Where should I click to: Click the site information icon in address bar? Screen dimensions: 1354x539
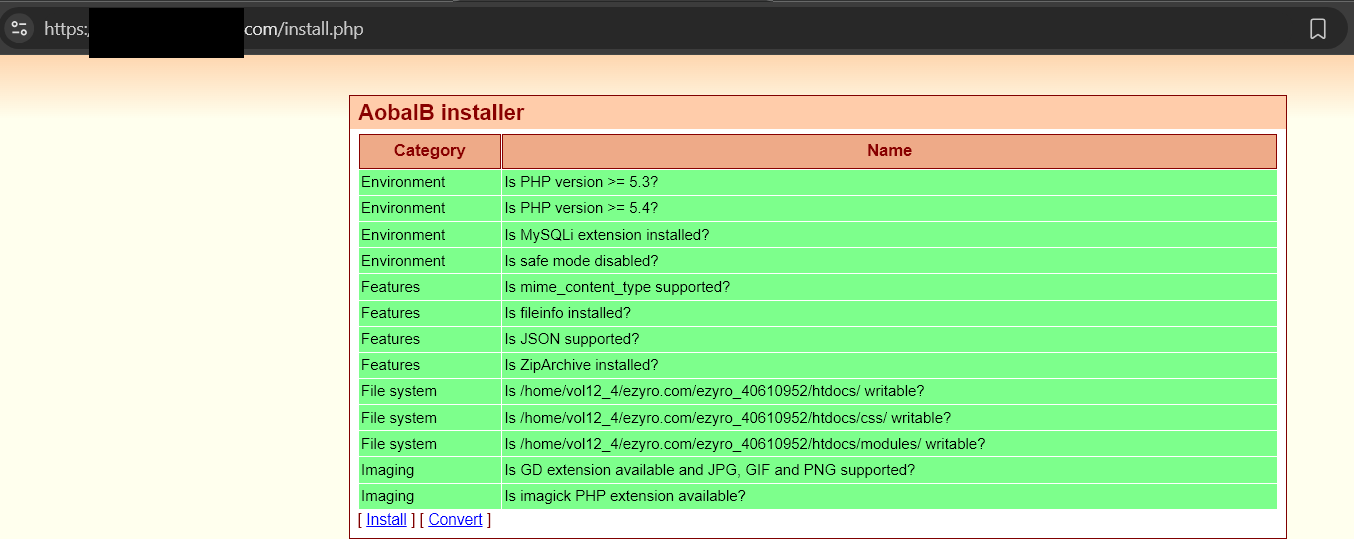tap(19, 28)
